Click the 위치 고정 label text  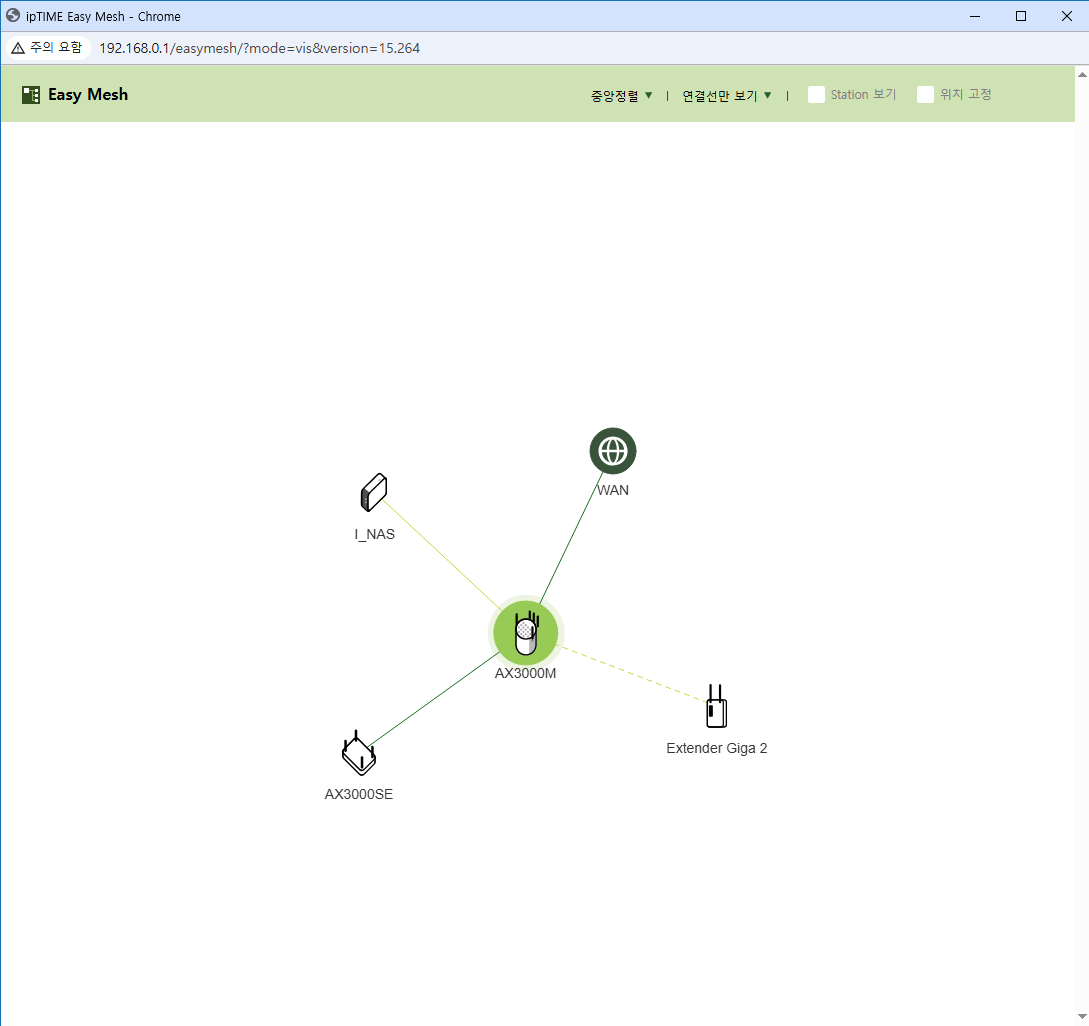(965, 94)
